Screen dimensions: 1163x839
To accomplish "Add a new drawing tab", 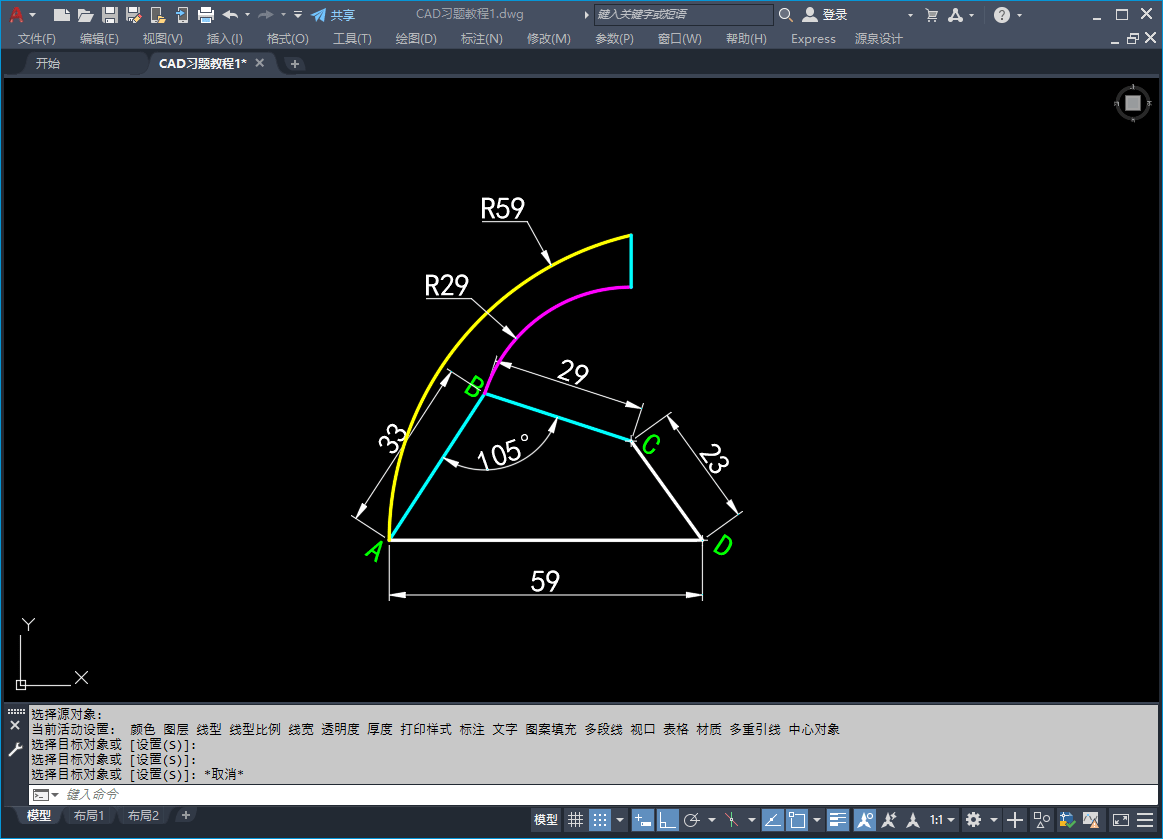I will pyautogui.click(x=294, y=64).
